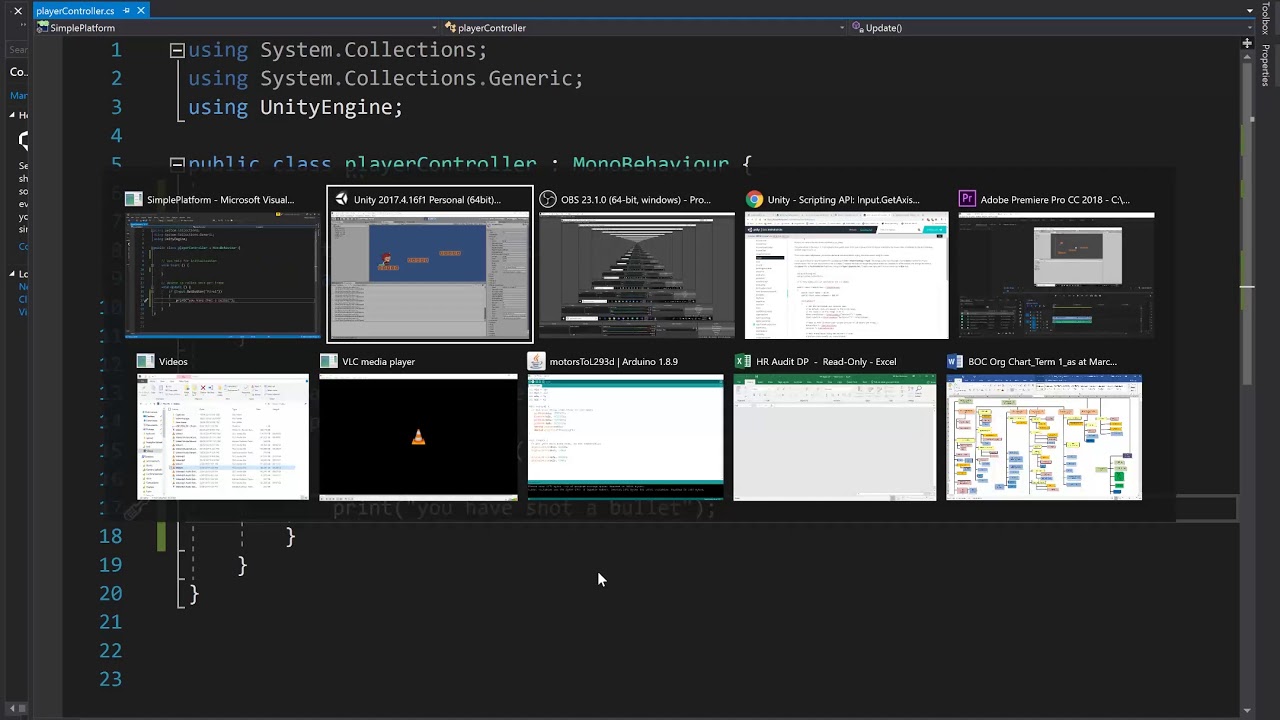Switch to the VLC media player window thumbnail
The image size is (1280, 720).
(x=418, y=437)
